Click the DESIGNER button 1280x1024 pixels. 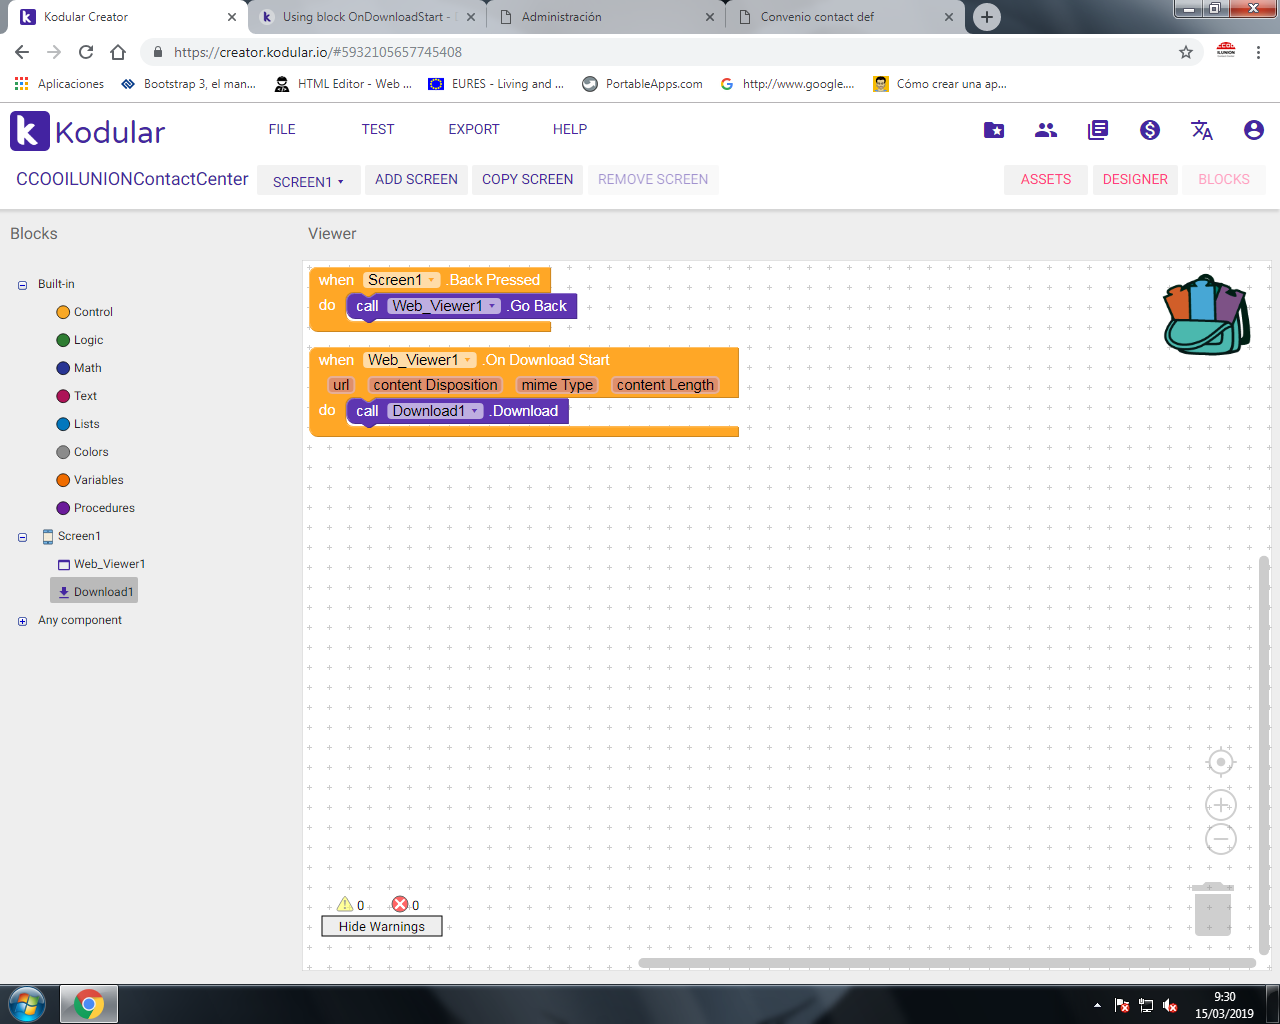[x=1134, y=179]
